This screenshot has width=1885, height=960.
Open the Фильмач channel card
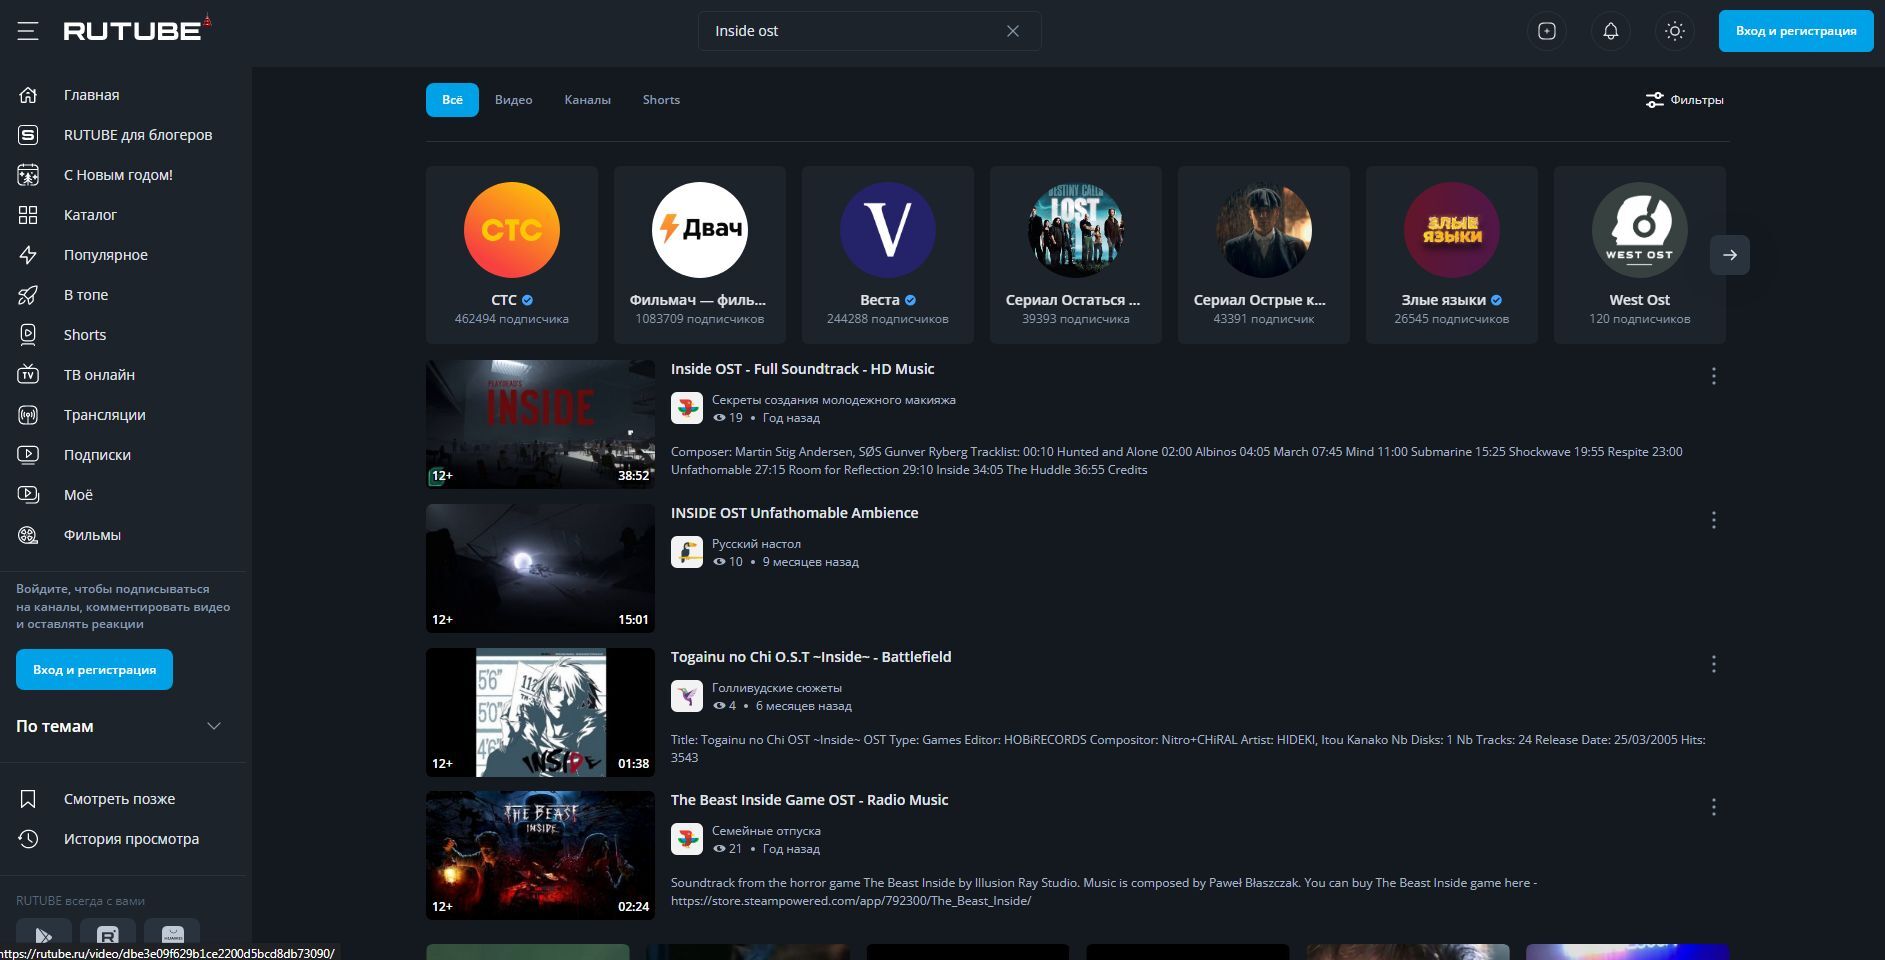tap(700, 255)
